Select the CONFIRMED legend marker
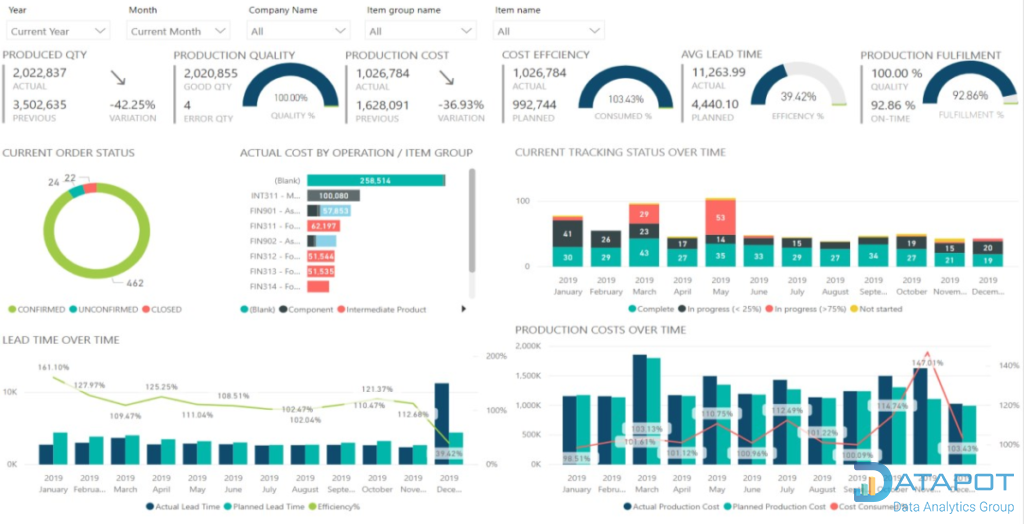The image size is (1024, 524). click(x=12, y=310)
